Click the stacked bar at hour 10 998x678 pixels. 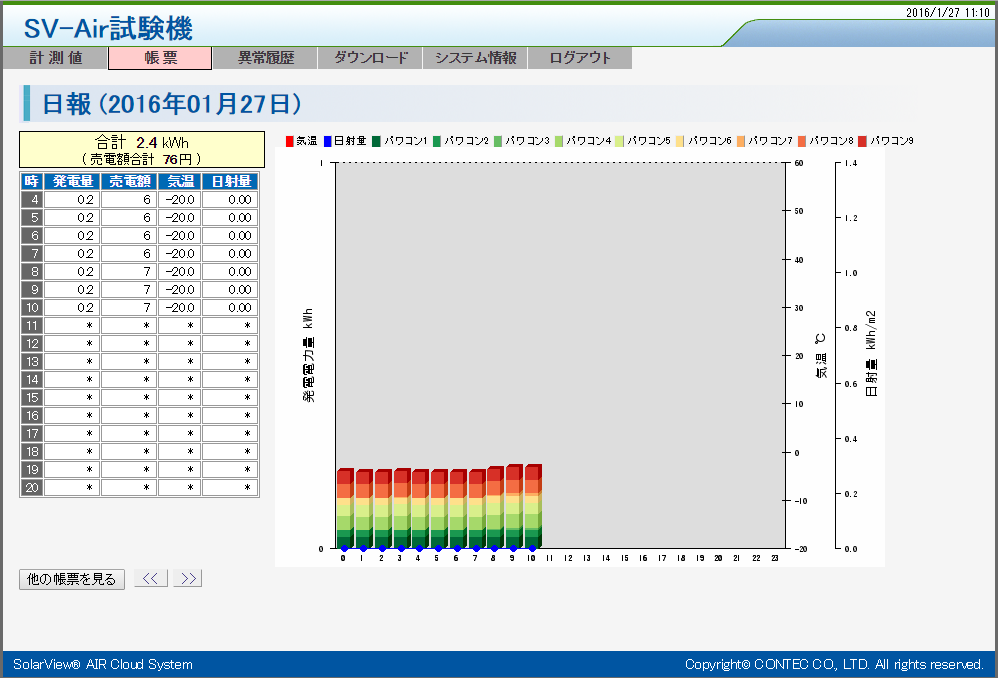pyautogui.click(x=532, y=507)
